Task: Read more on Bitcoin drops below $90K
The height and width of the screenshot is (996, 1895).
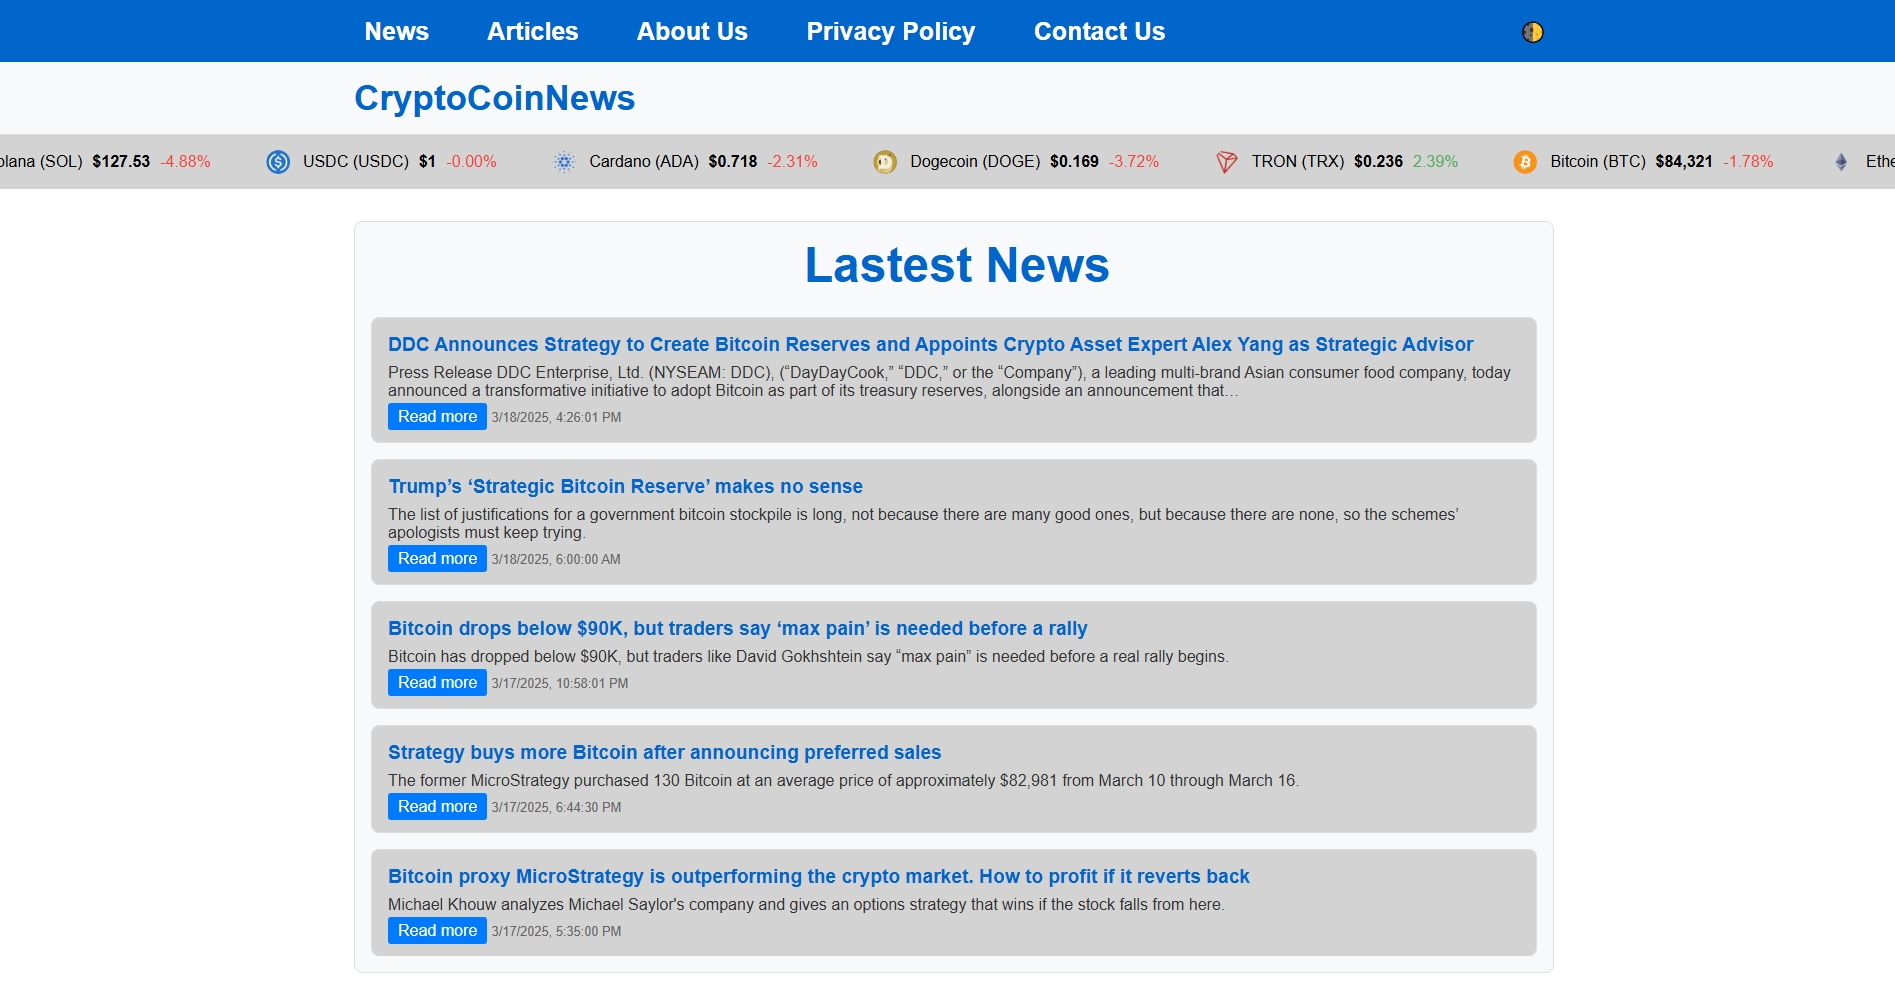Action: [437, 683]
